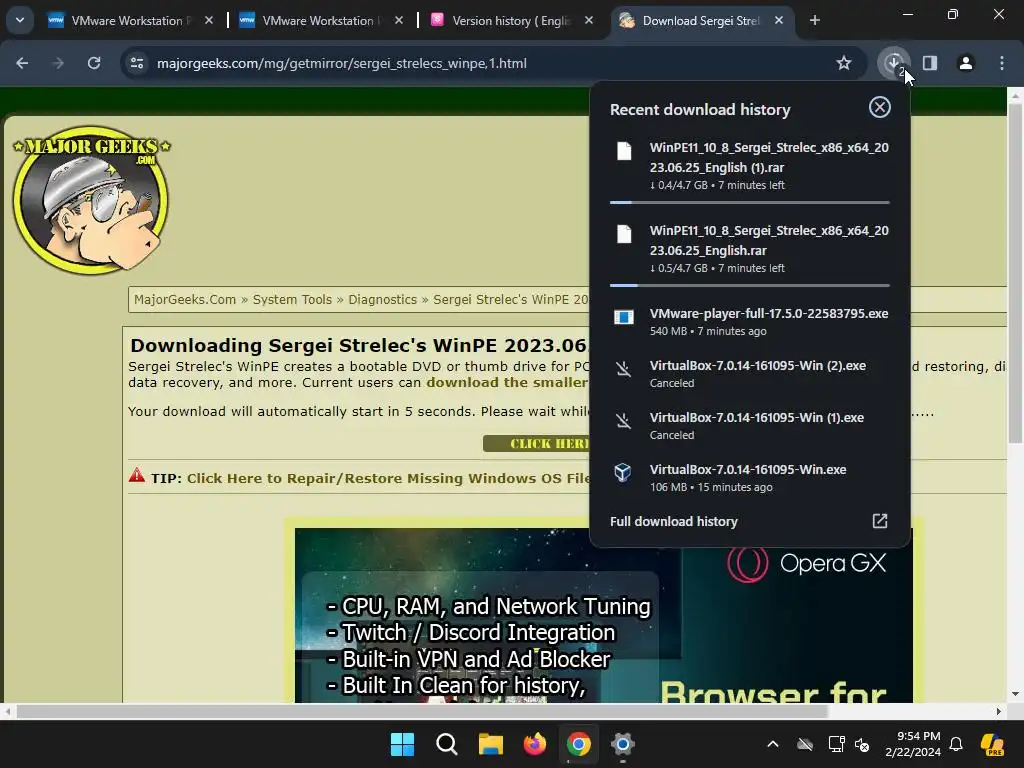Screen dimensions: 1024x768
Task: Click the forward navigation arrow
Action: (x=58, y=63)
